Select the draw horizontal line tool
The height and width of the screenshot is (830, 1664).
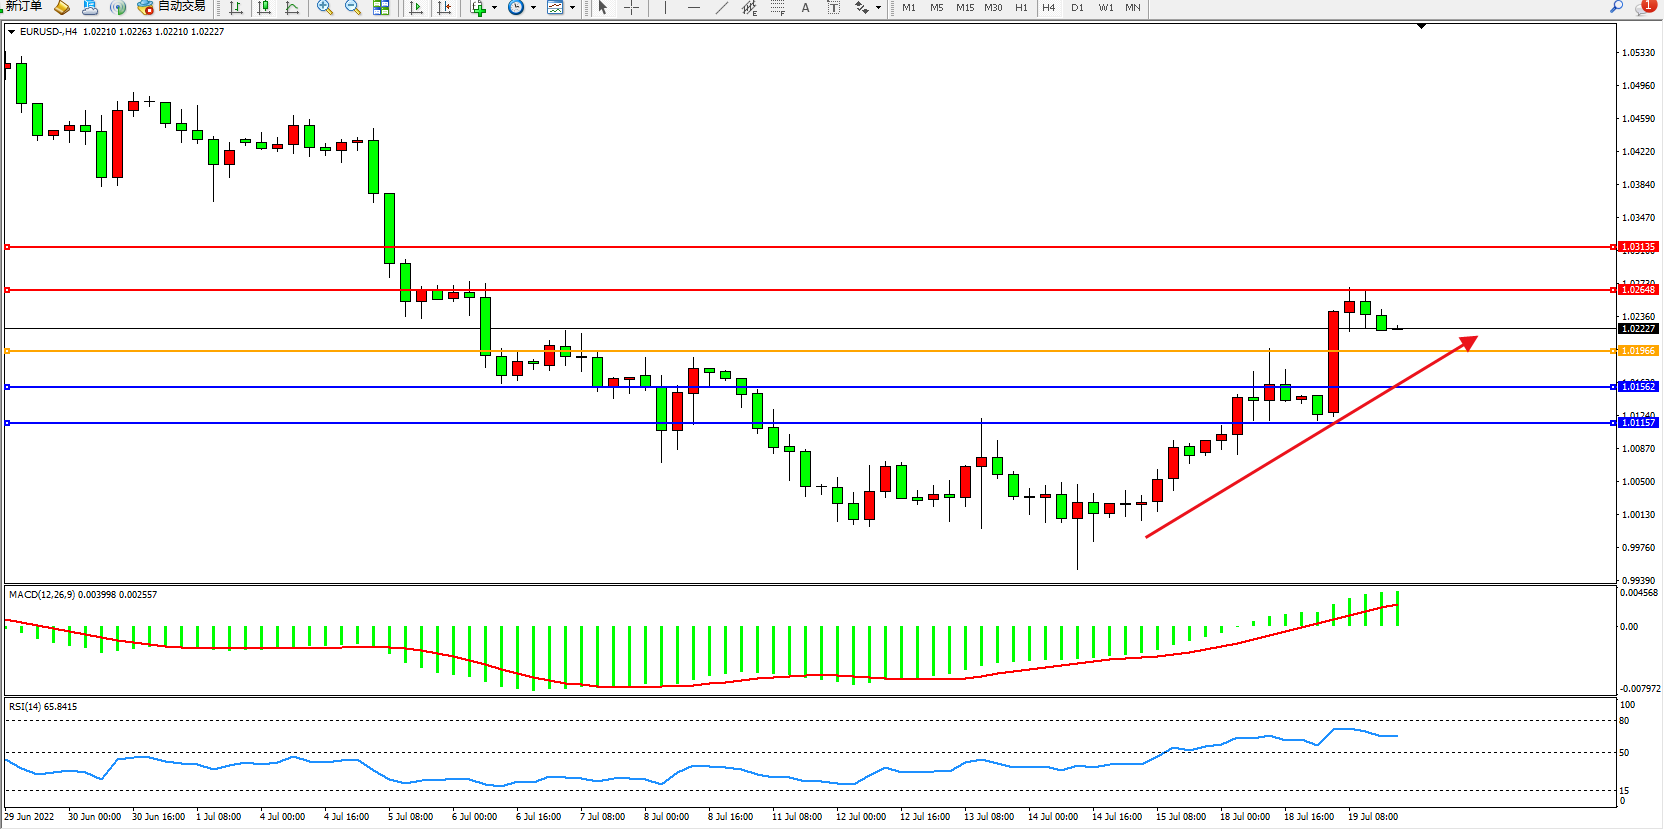pyautogui.click(x=693, y=7)
